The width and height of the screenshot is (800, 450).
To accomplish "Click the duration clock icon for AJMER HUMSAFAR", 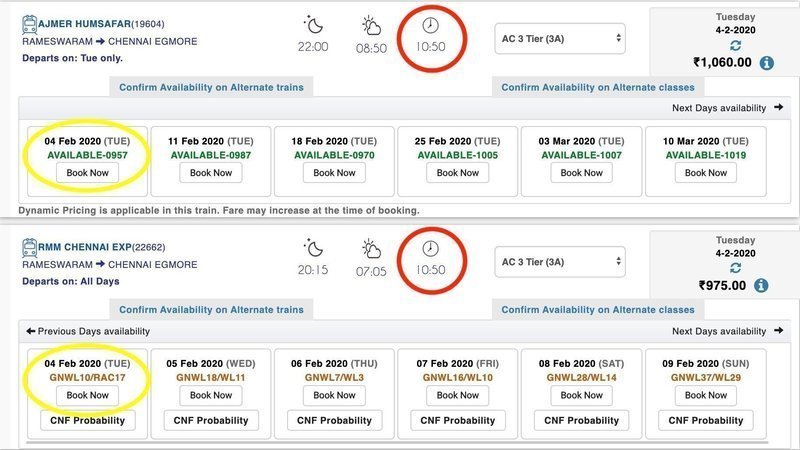I will 430,25.
